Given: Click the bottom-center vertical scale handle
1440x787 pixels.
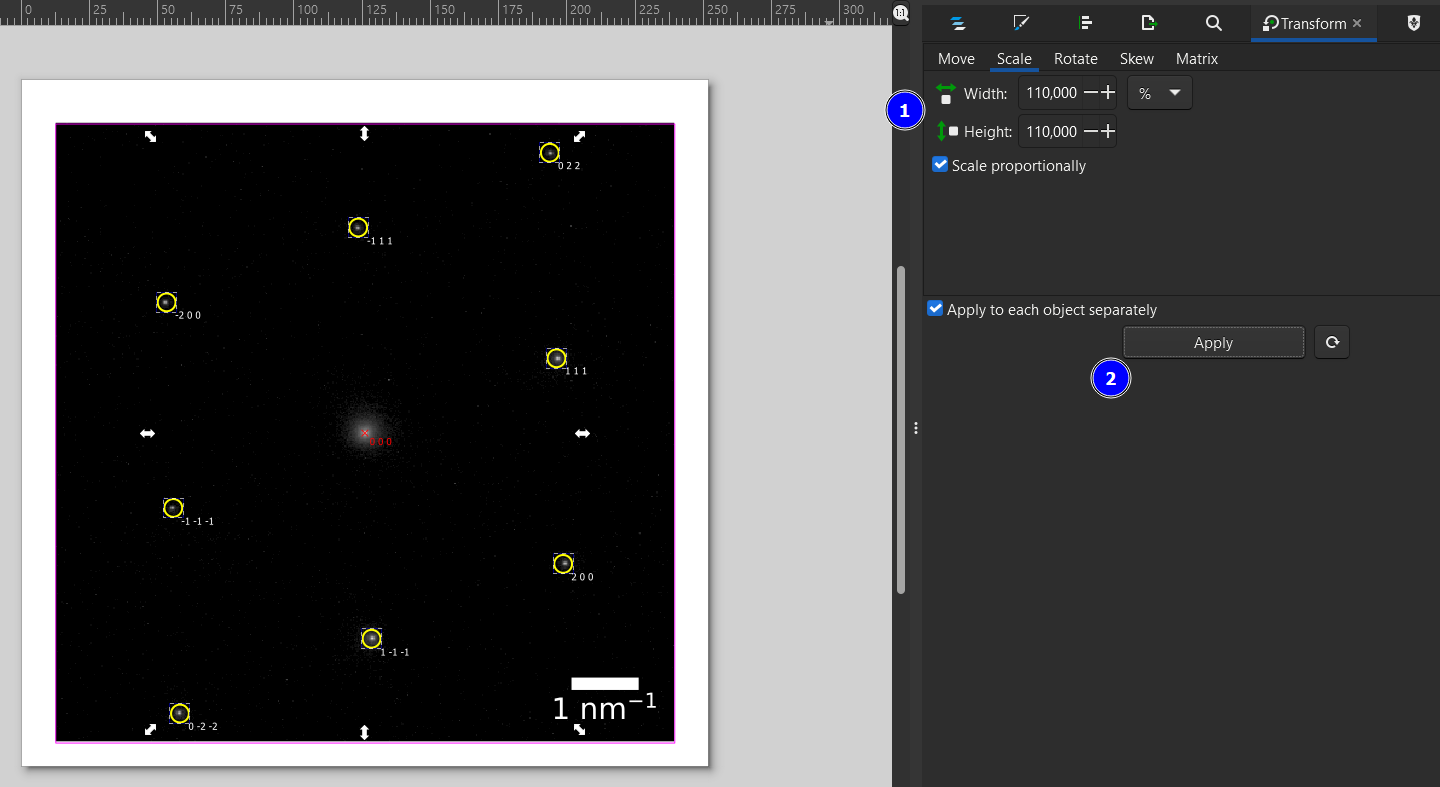Looking at the screenshot, I should [364, 733].
